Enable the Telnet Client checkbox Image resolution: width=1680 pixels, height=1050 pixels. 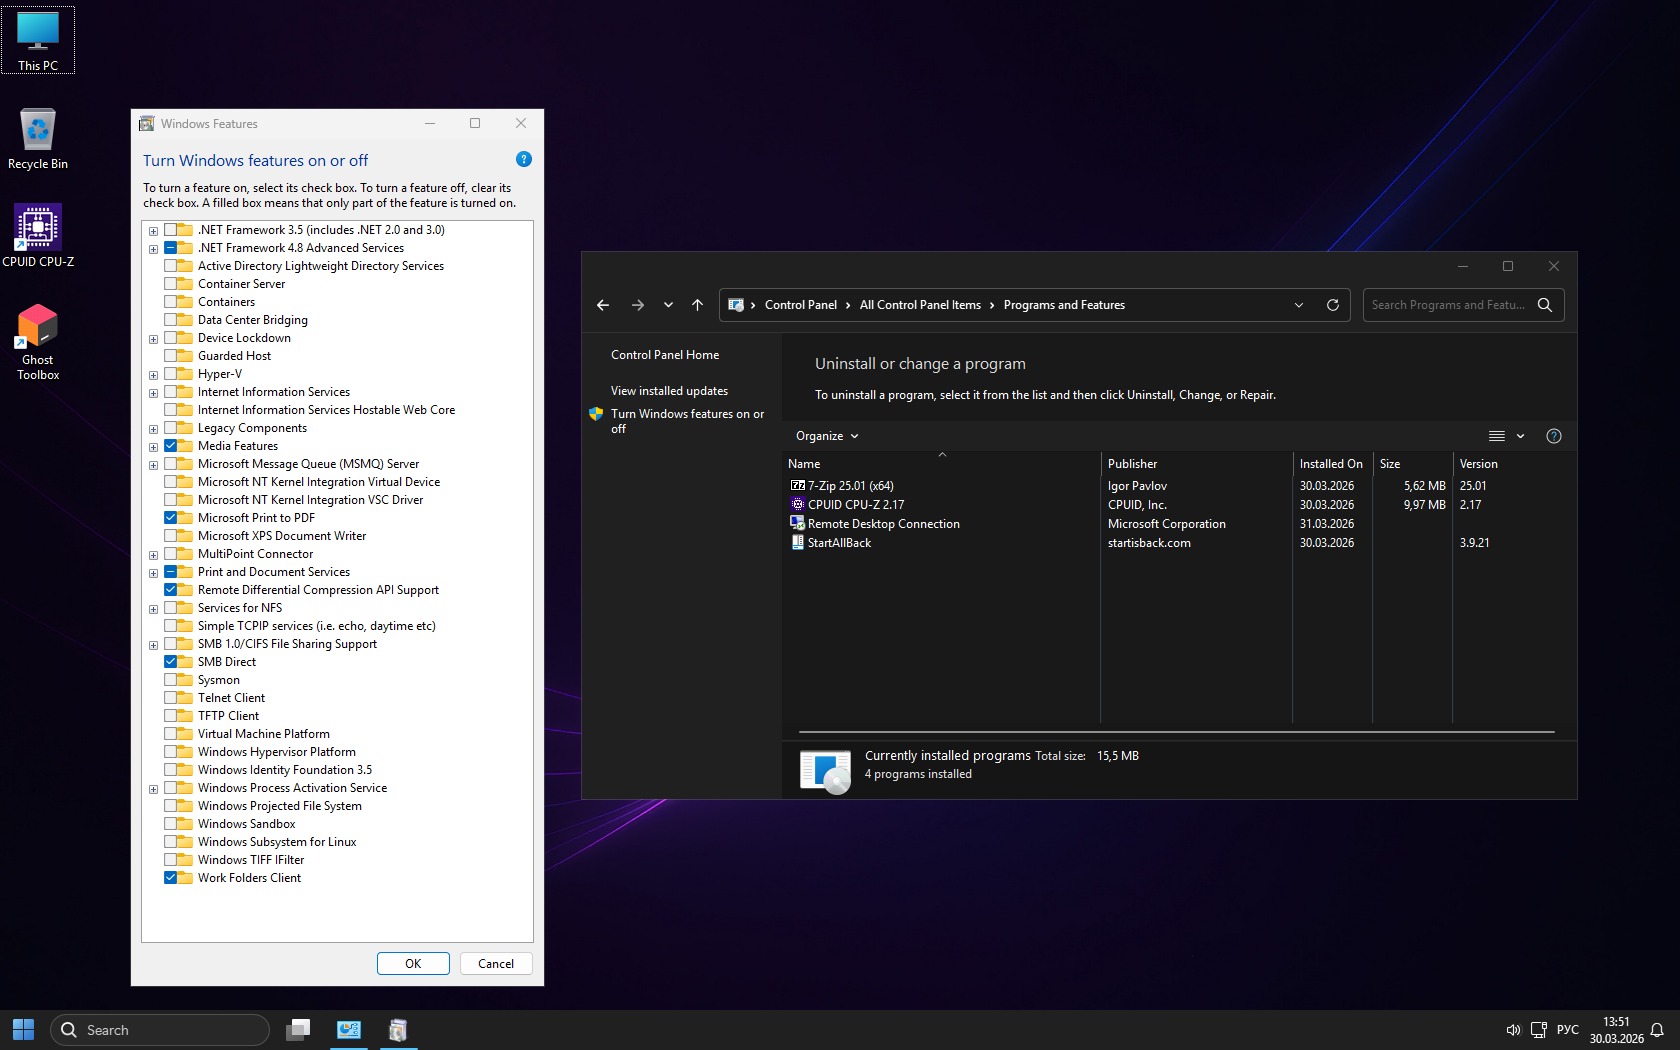[171, 698]
